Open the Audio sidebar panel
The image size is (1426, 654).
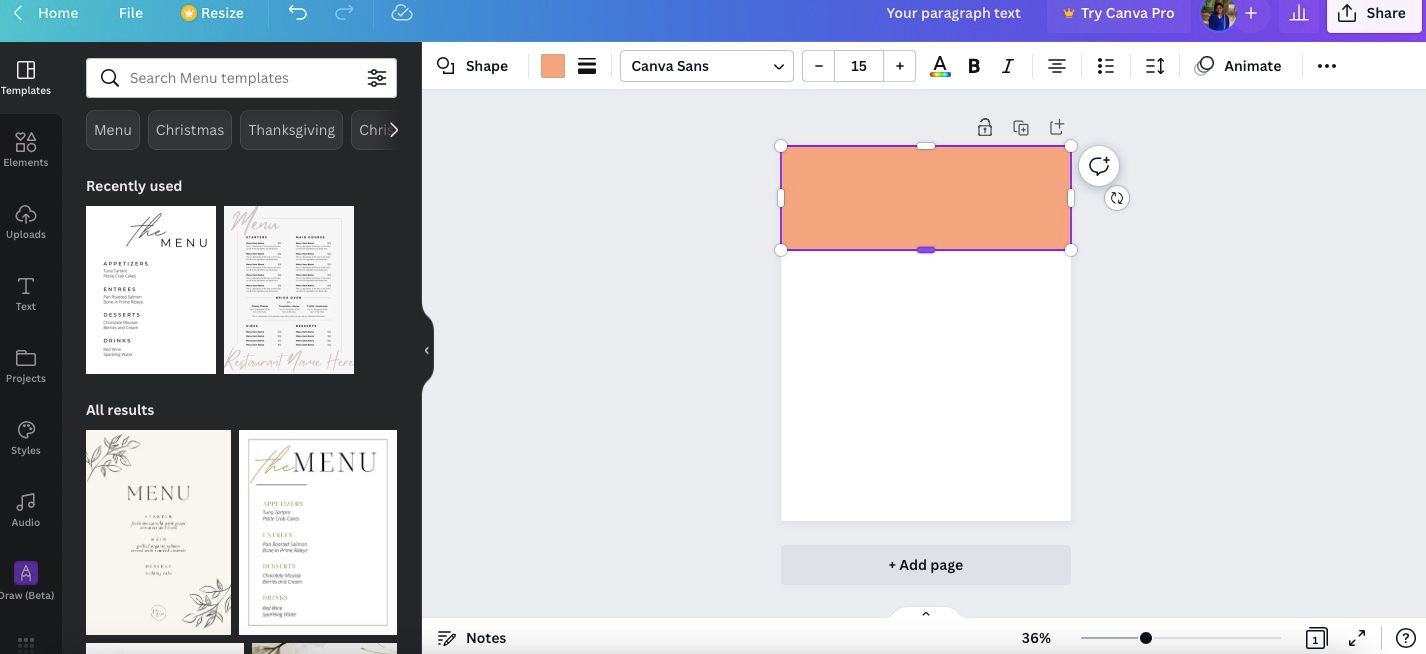coord(26,510)
